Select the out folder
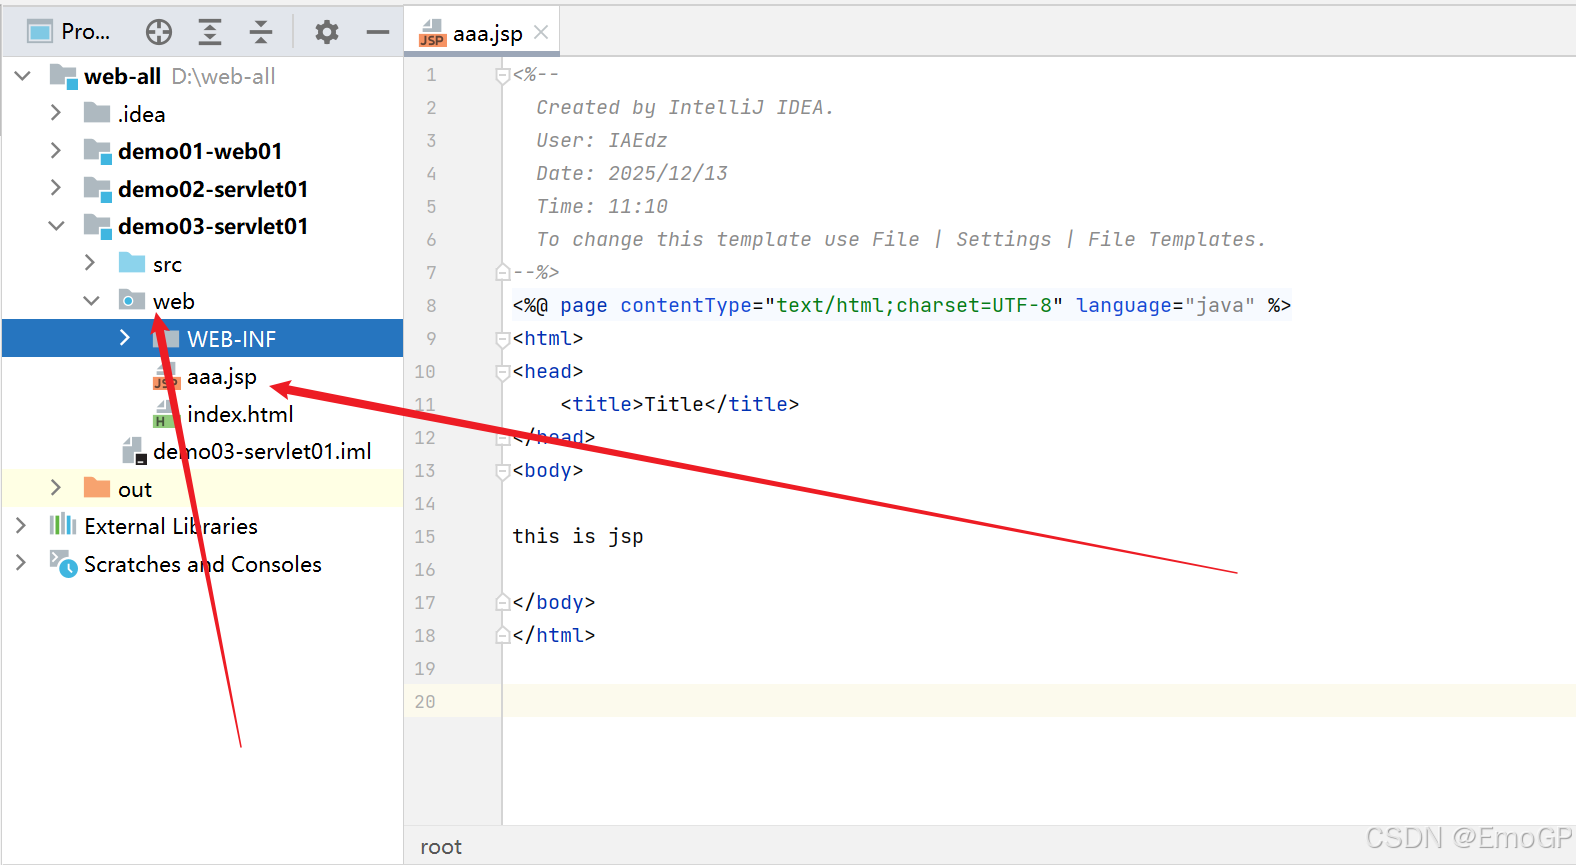The width and height of the screenshot is (1576, 865). click(202, 489)
